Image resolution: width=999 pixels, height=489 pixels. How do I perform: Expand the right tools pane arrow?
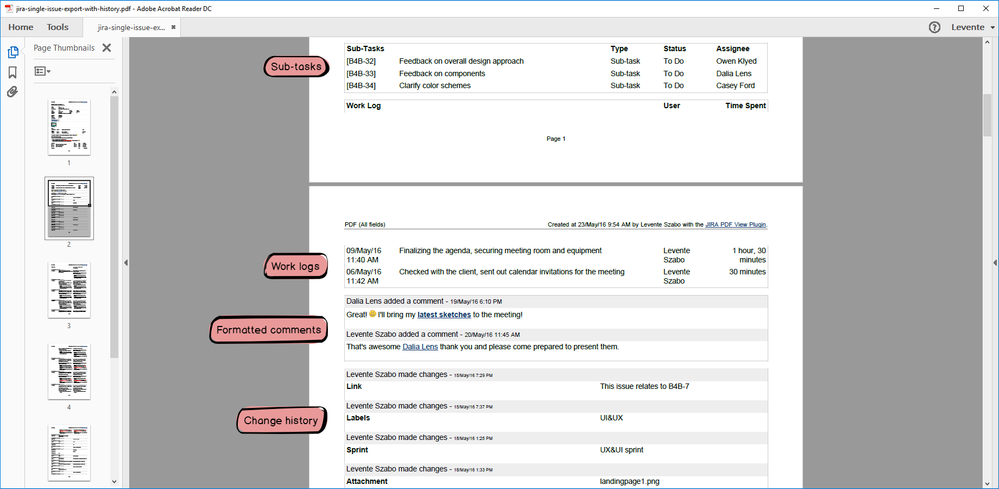coord(995,262)
